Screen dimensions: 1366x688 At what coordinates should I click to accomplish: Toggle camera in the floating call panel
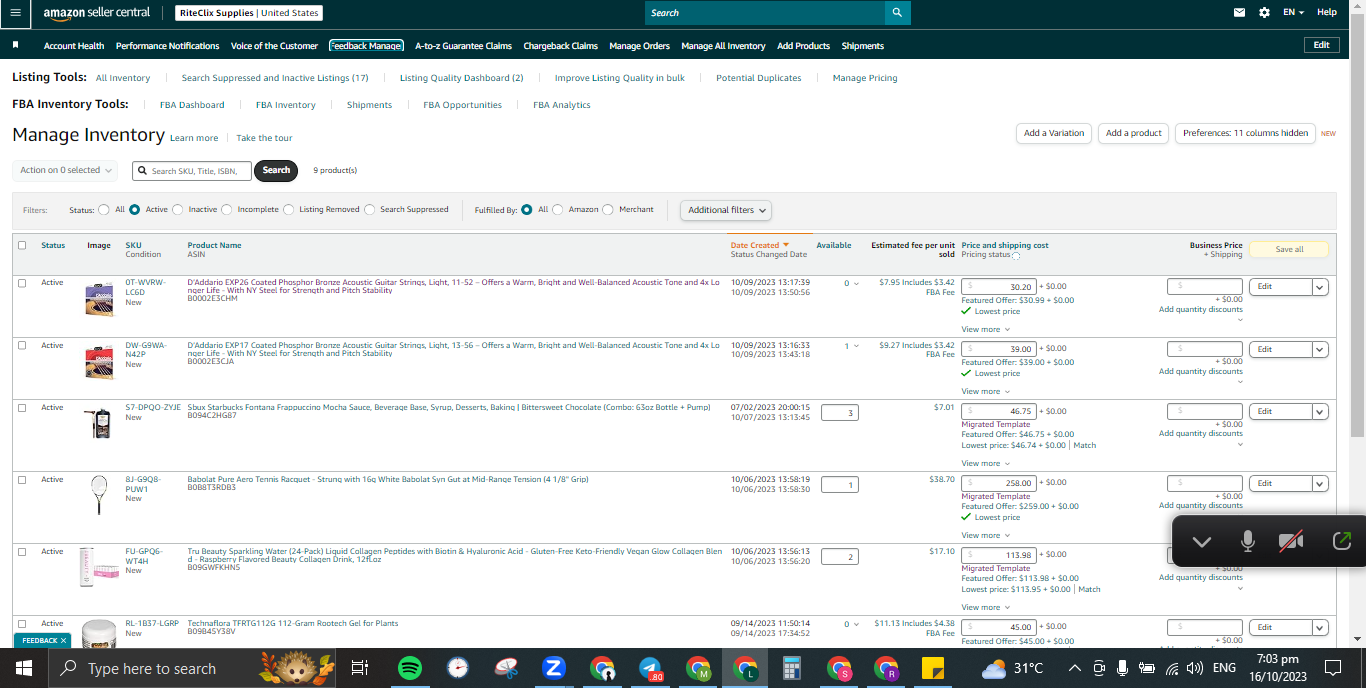click(1291, 542)
